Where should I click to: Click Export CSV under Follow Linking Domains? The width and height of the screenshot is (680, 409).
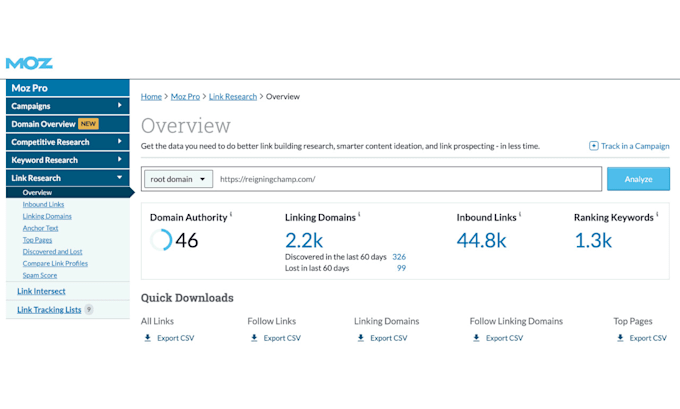pyautogui.click(x=504, y=338)
